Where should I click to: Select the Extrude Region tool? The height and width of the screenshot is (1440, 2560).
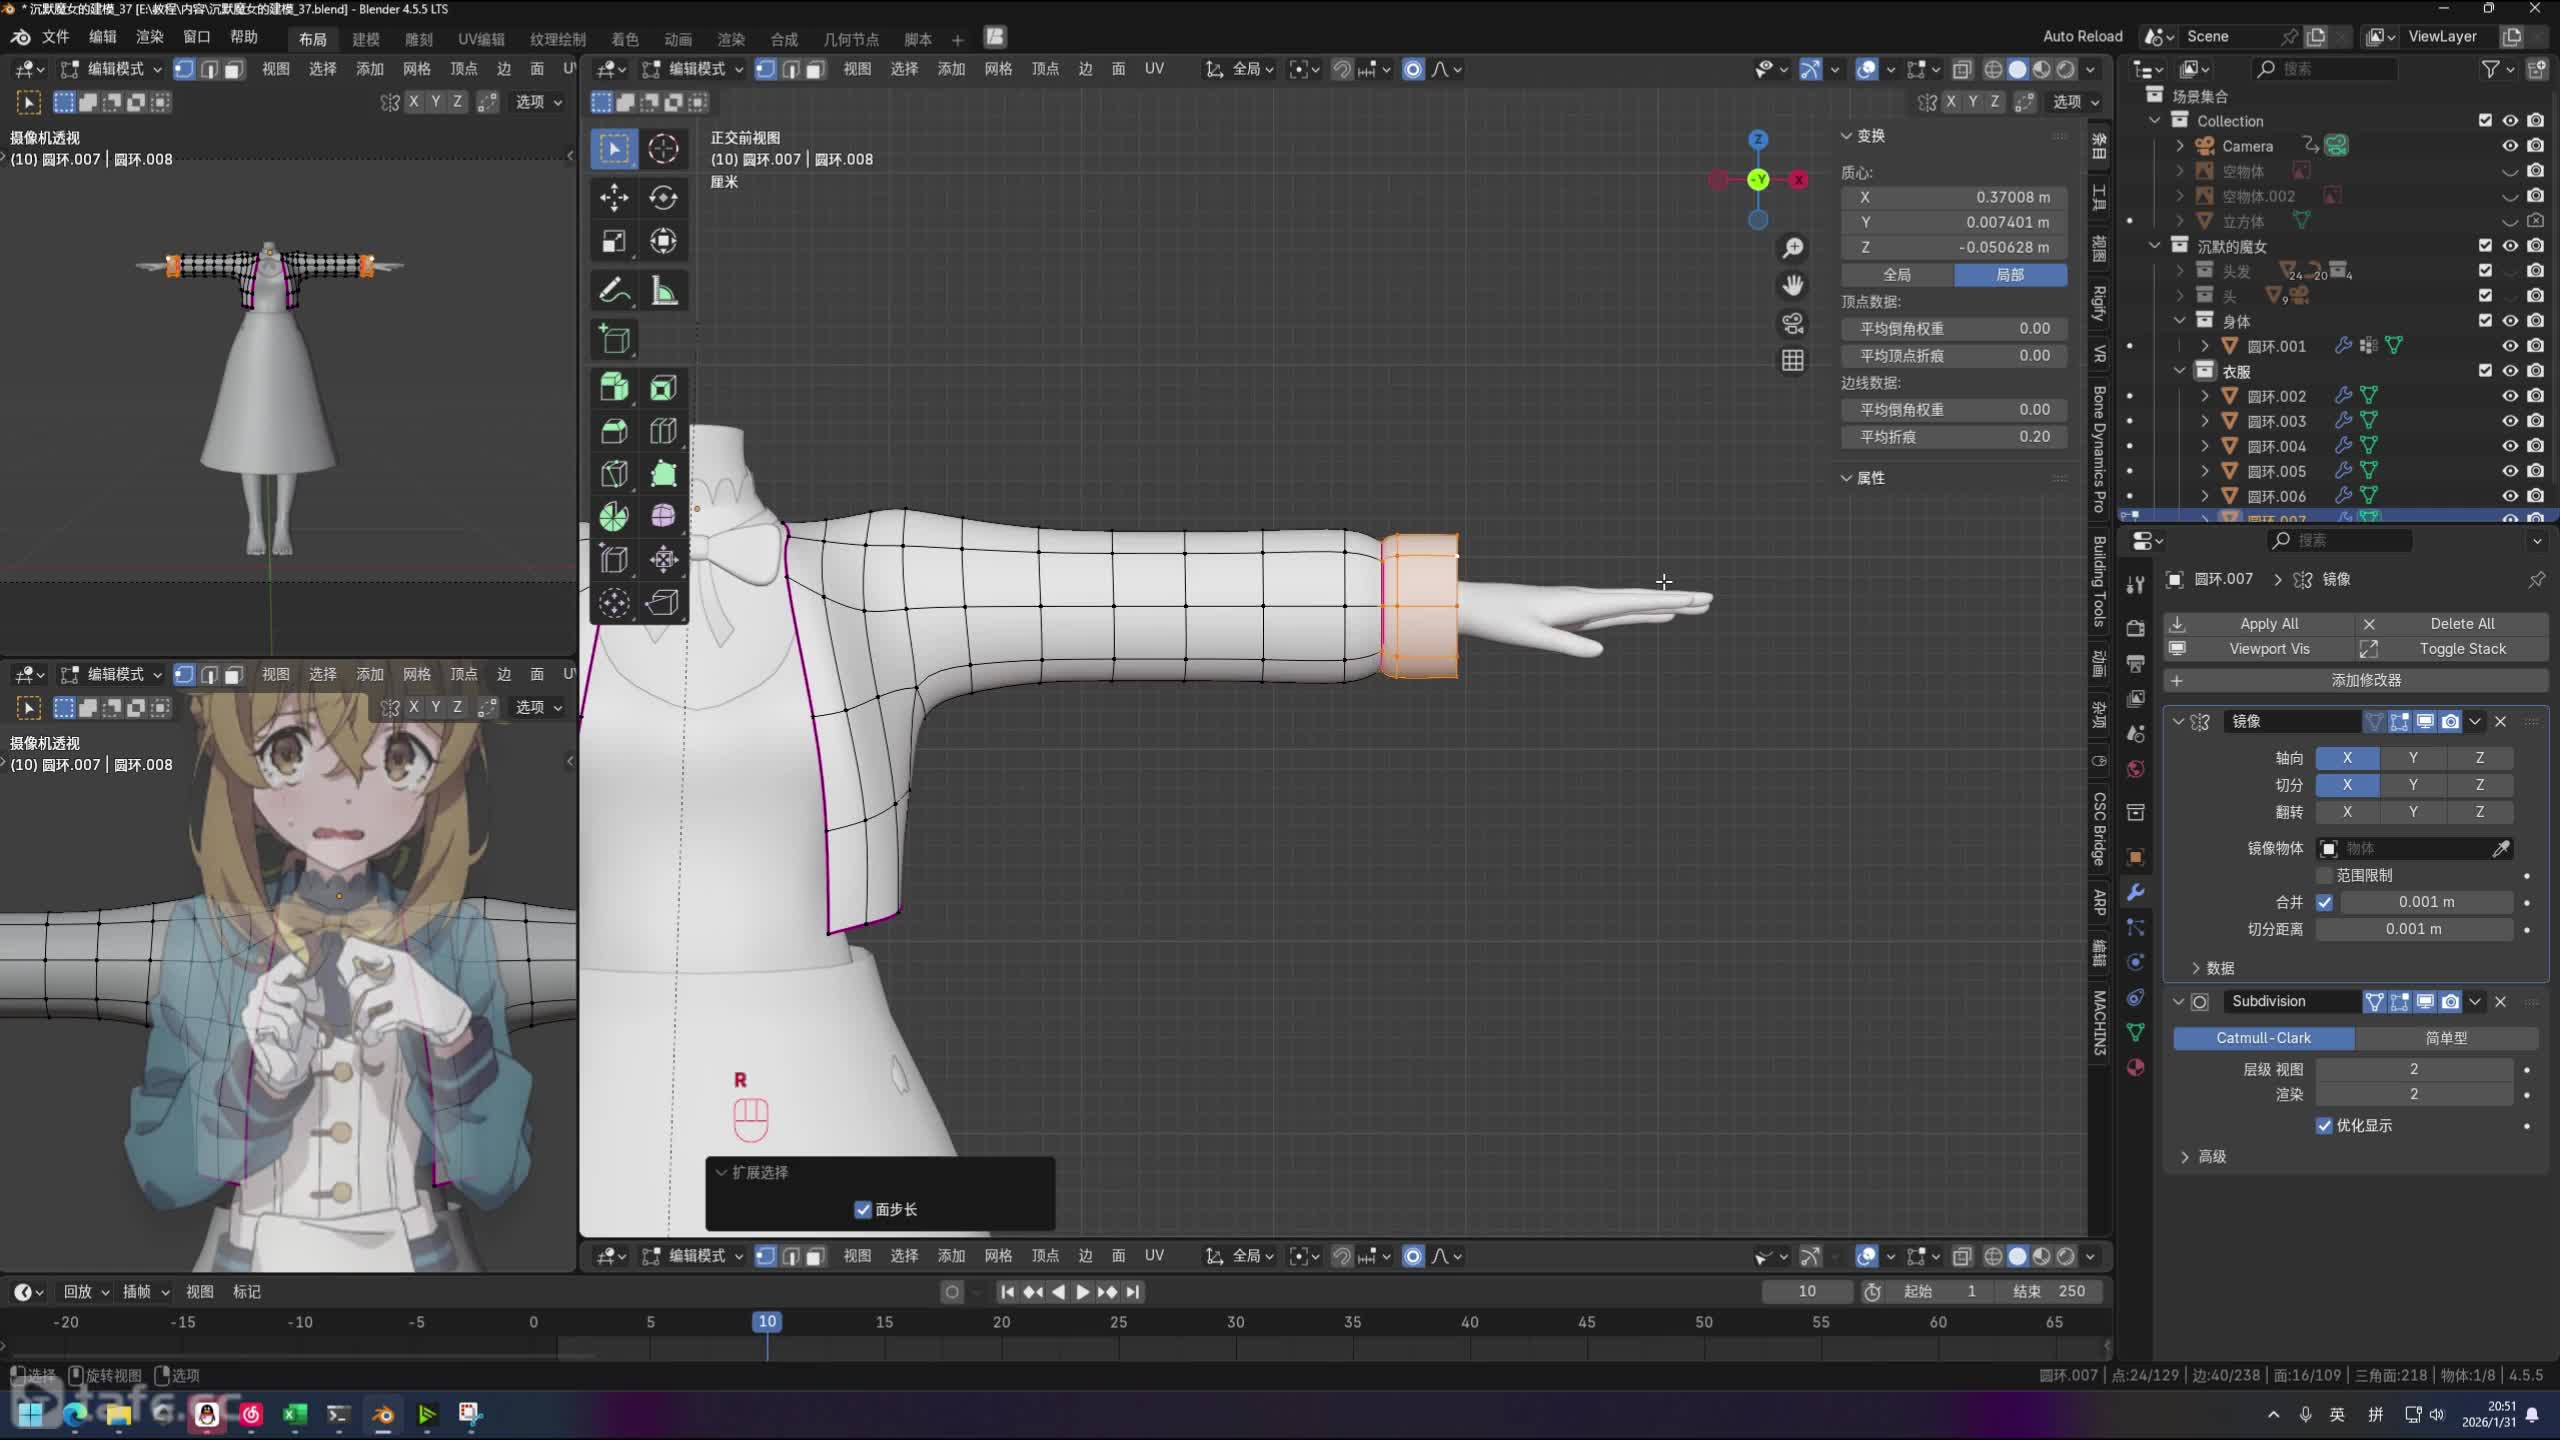click(614, 387)
